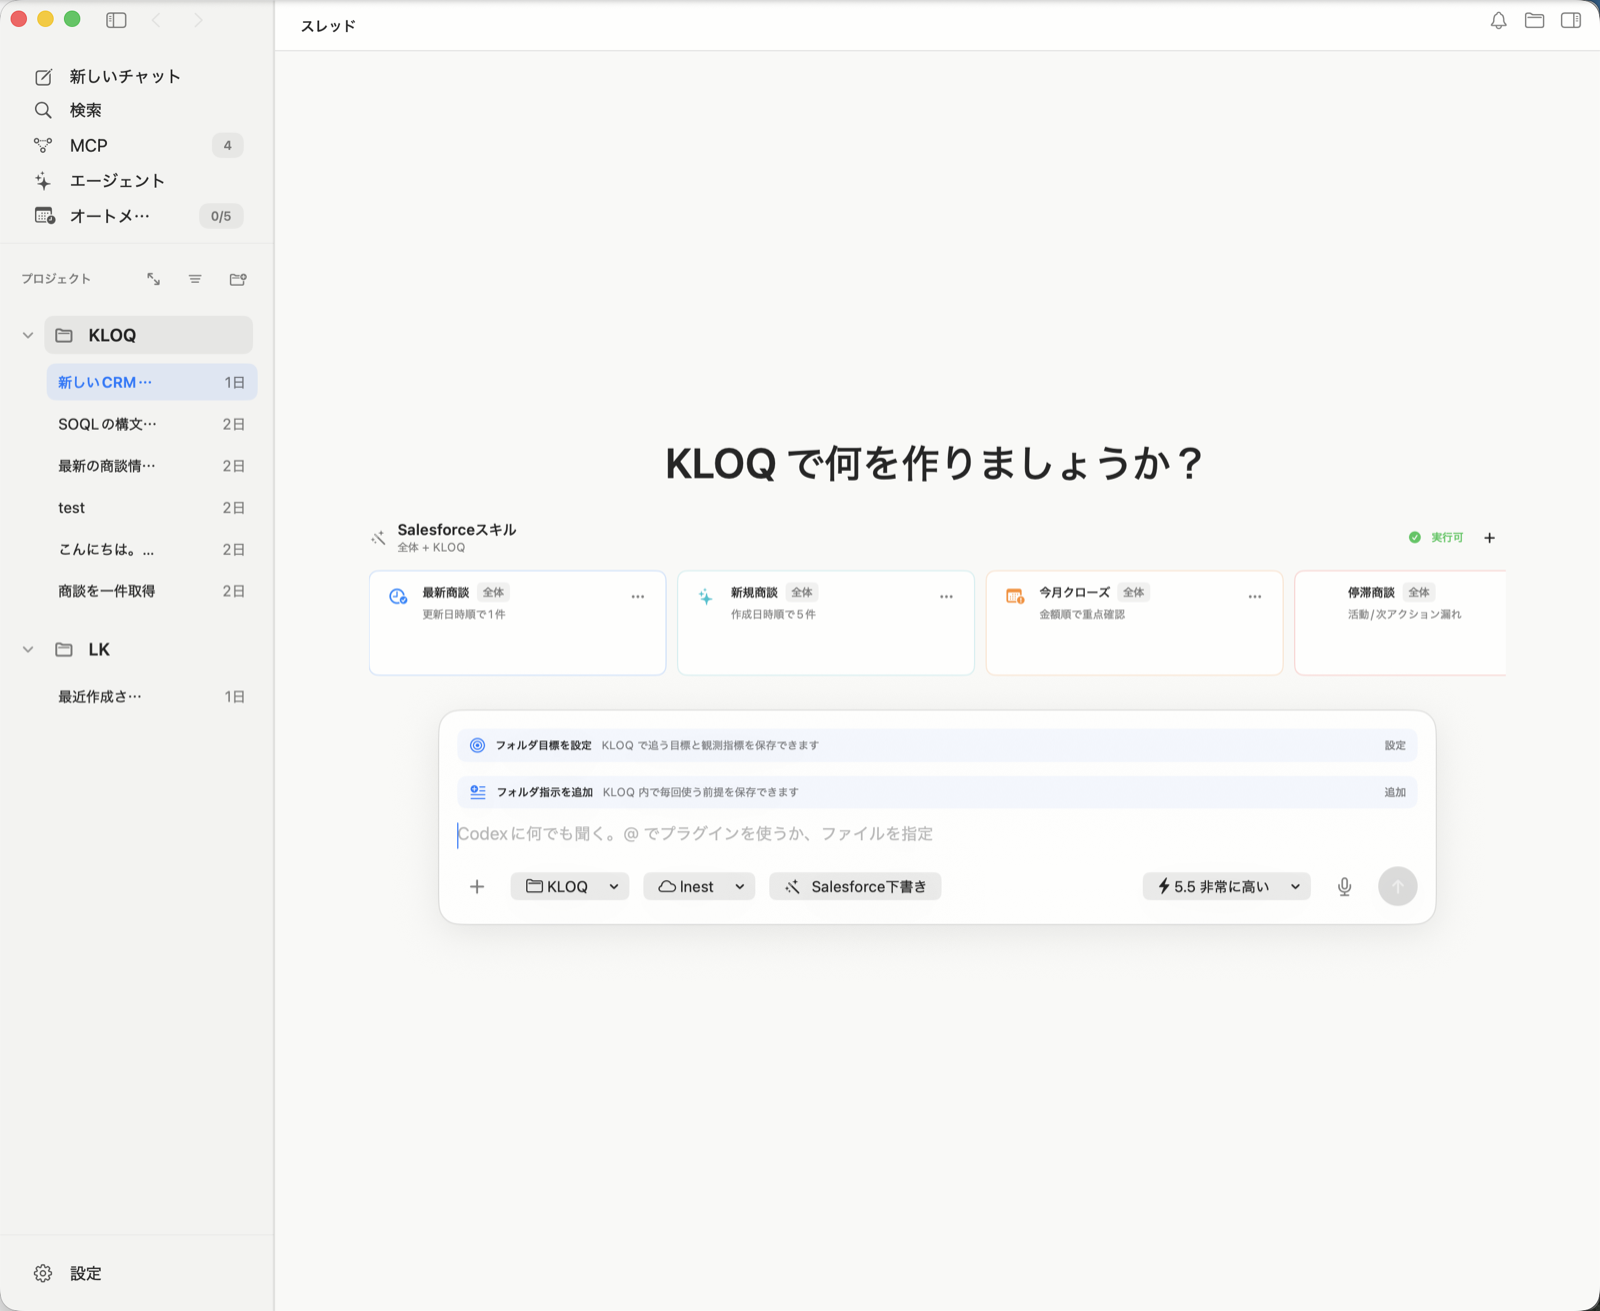Click the microphone voice input icon
Viewport: 1600px width, 1311px height.
tap(1345, 887)
